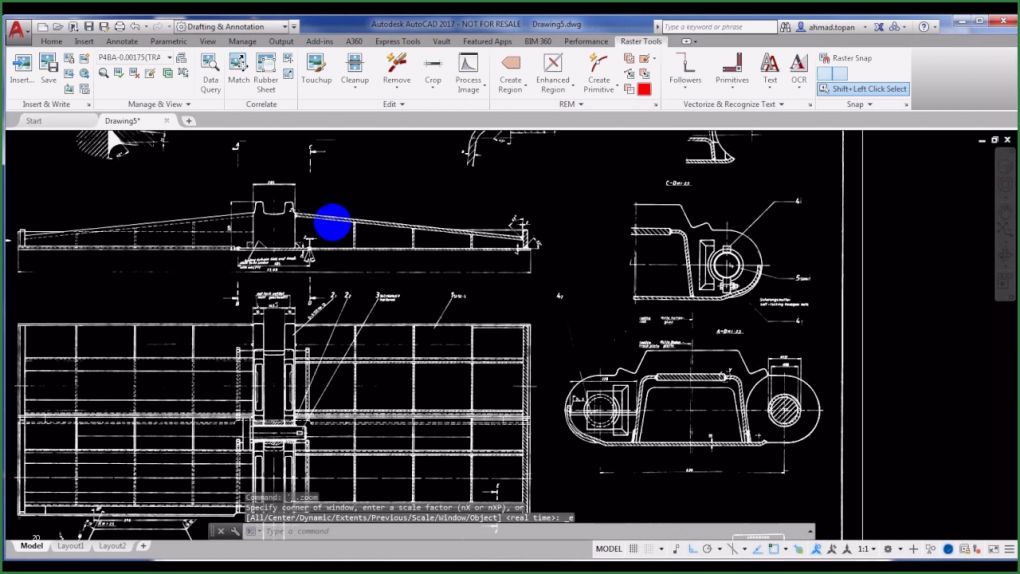Expand the Manage & View panel

pos(159,104)
